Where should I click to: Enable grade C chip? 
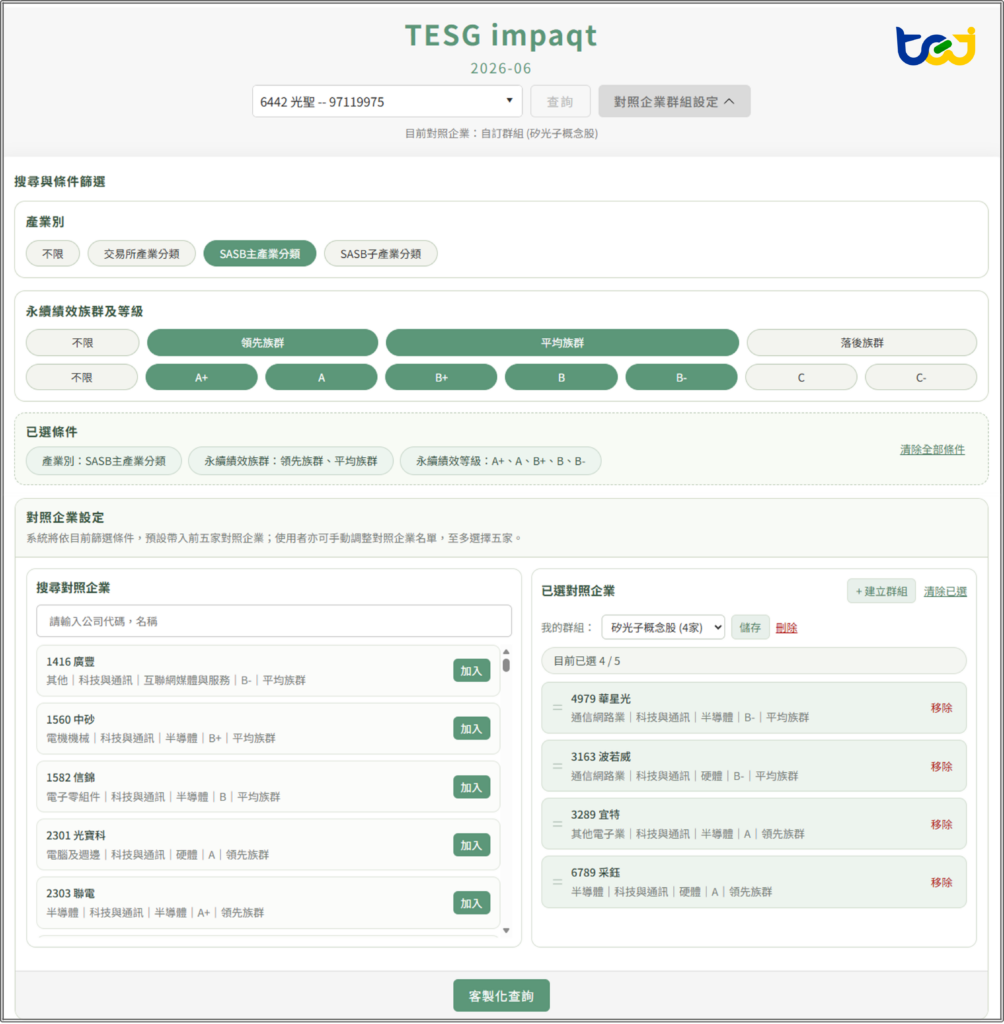point(801,377)
